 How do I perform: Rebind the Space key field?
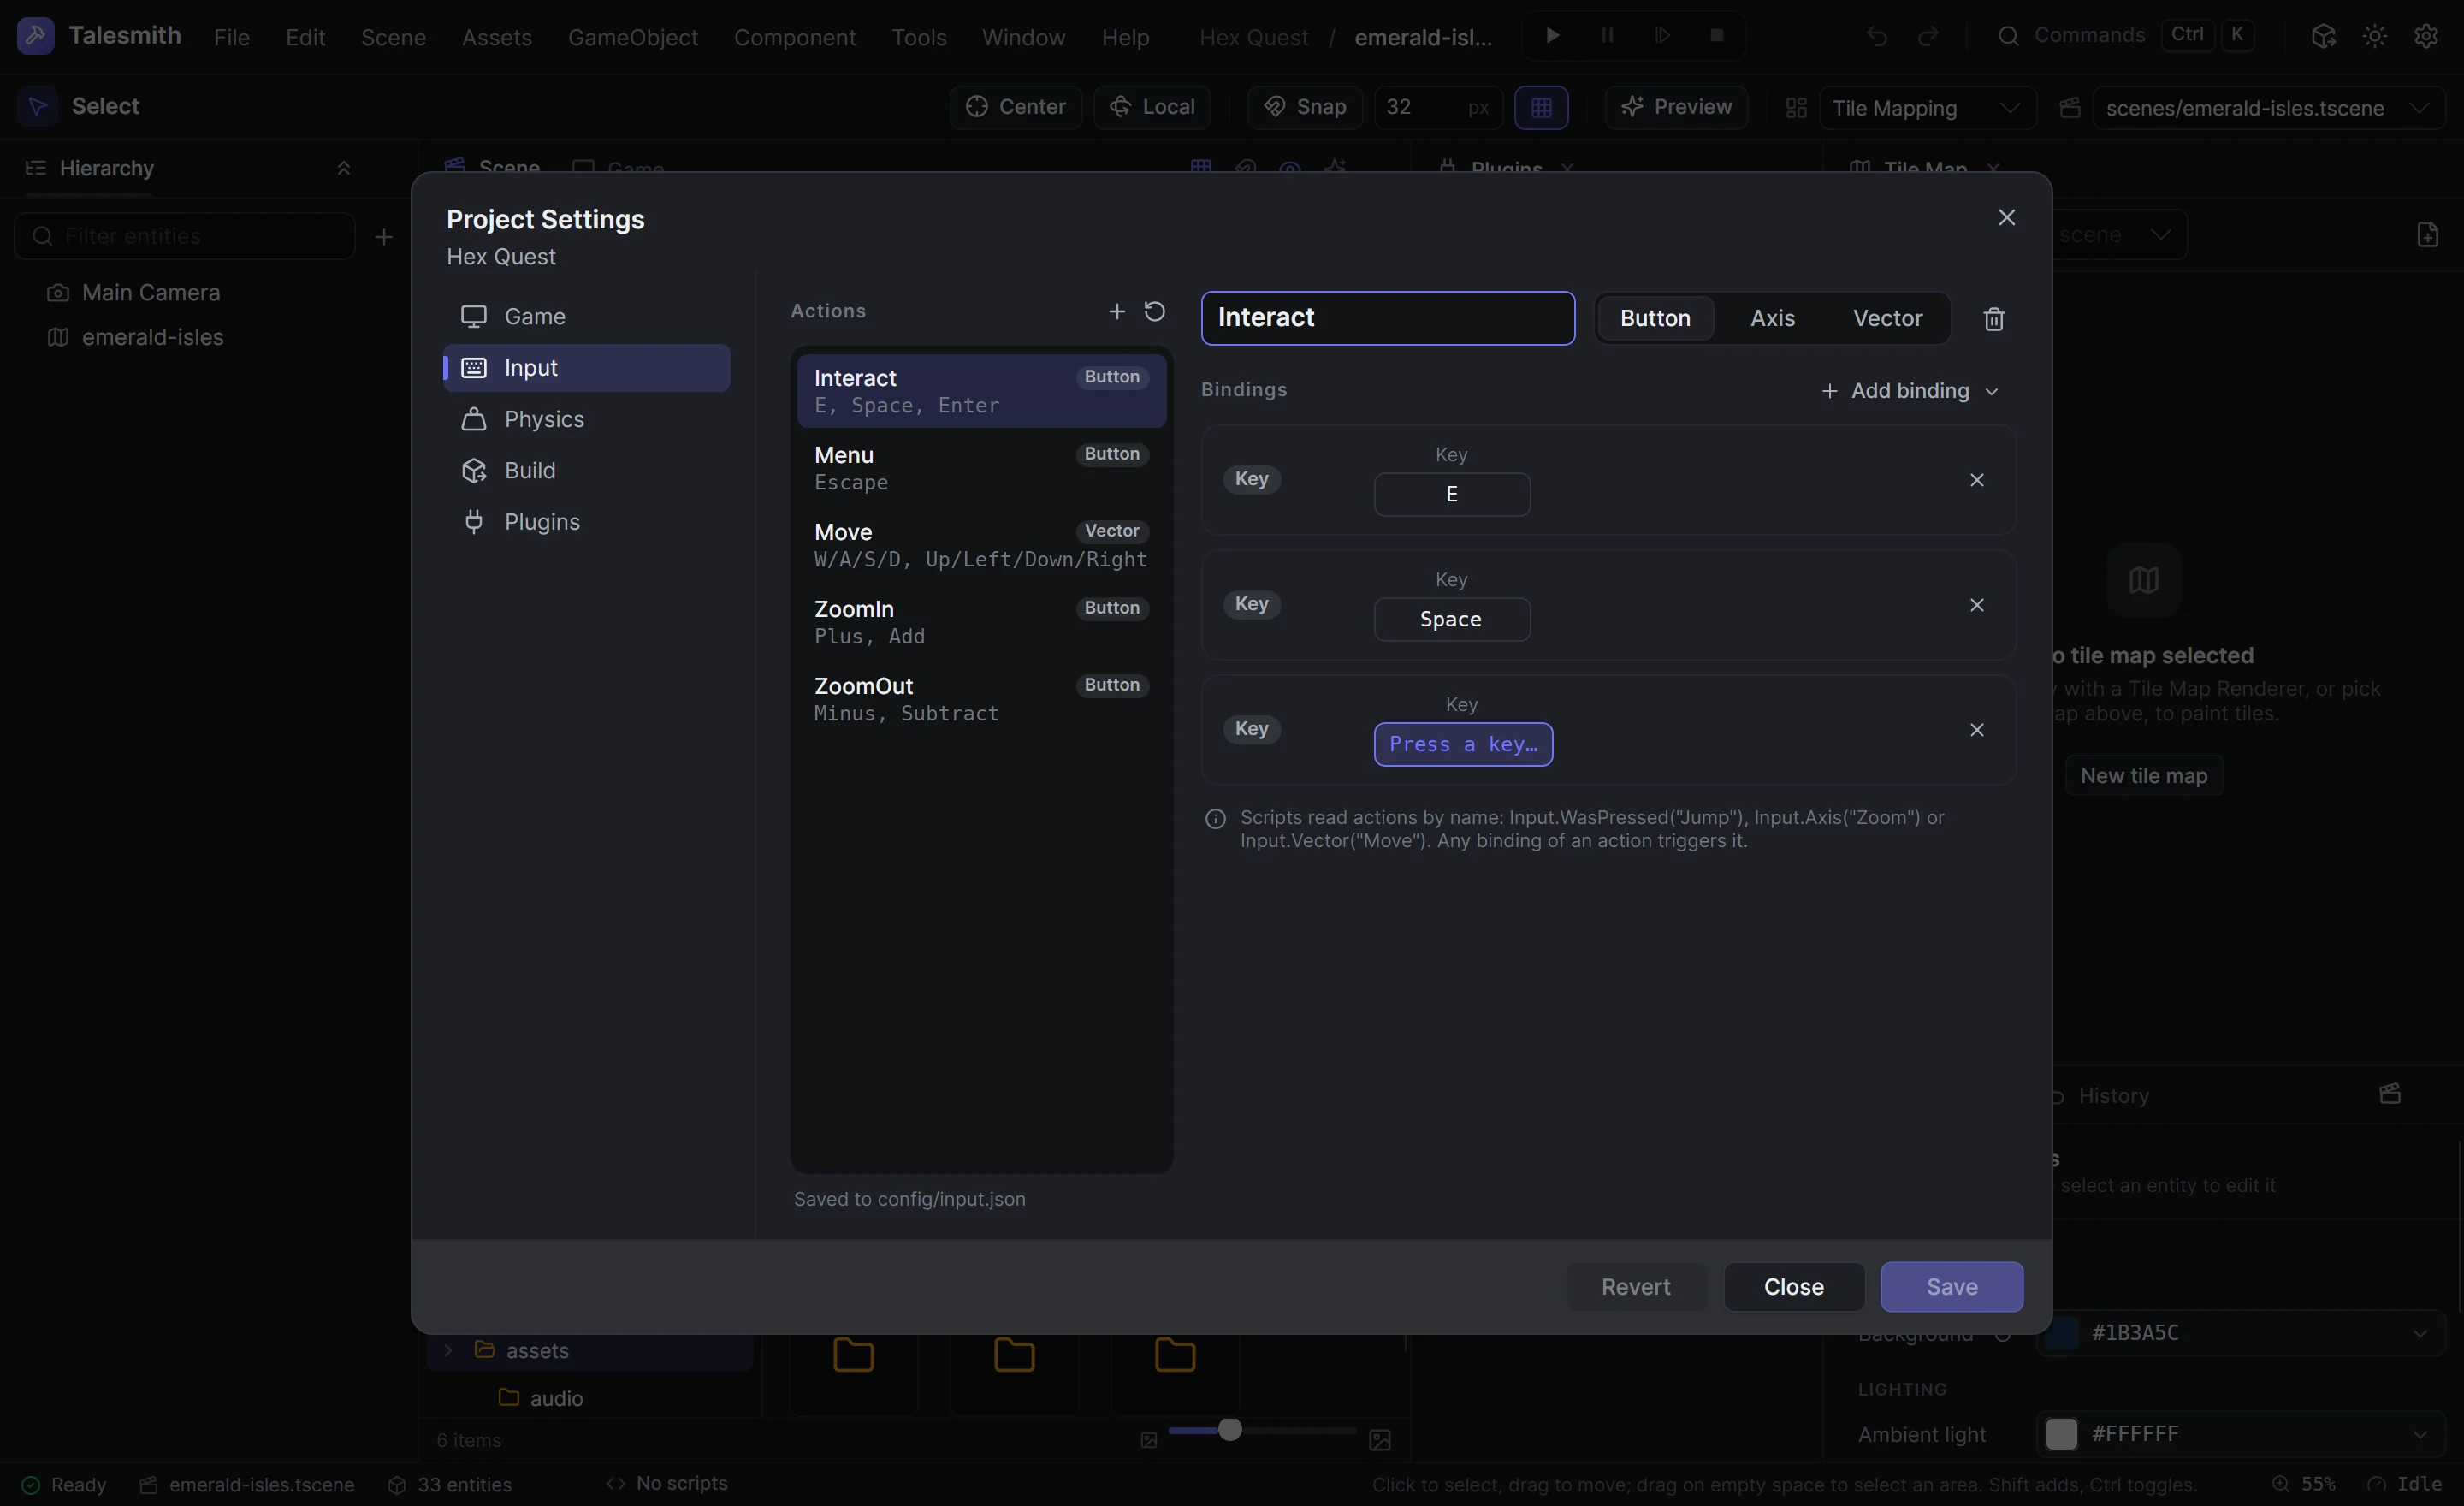[x=1451, y=619]
